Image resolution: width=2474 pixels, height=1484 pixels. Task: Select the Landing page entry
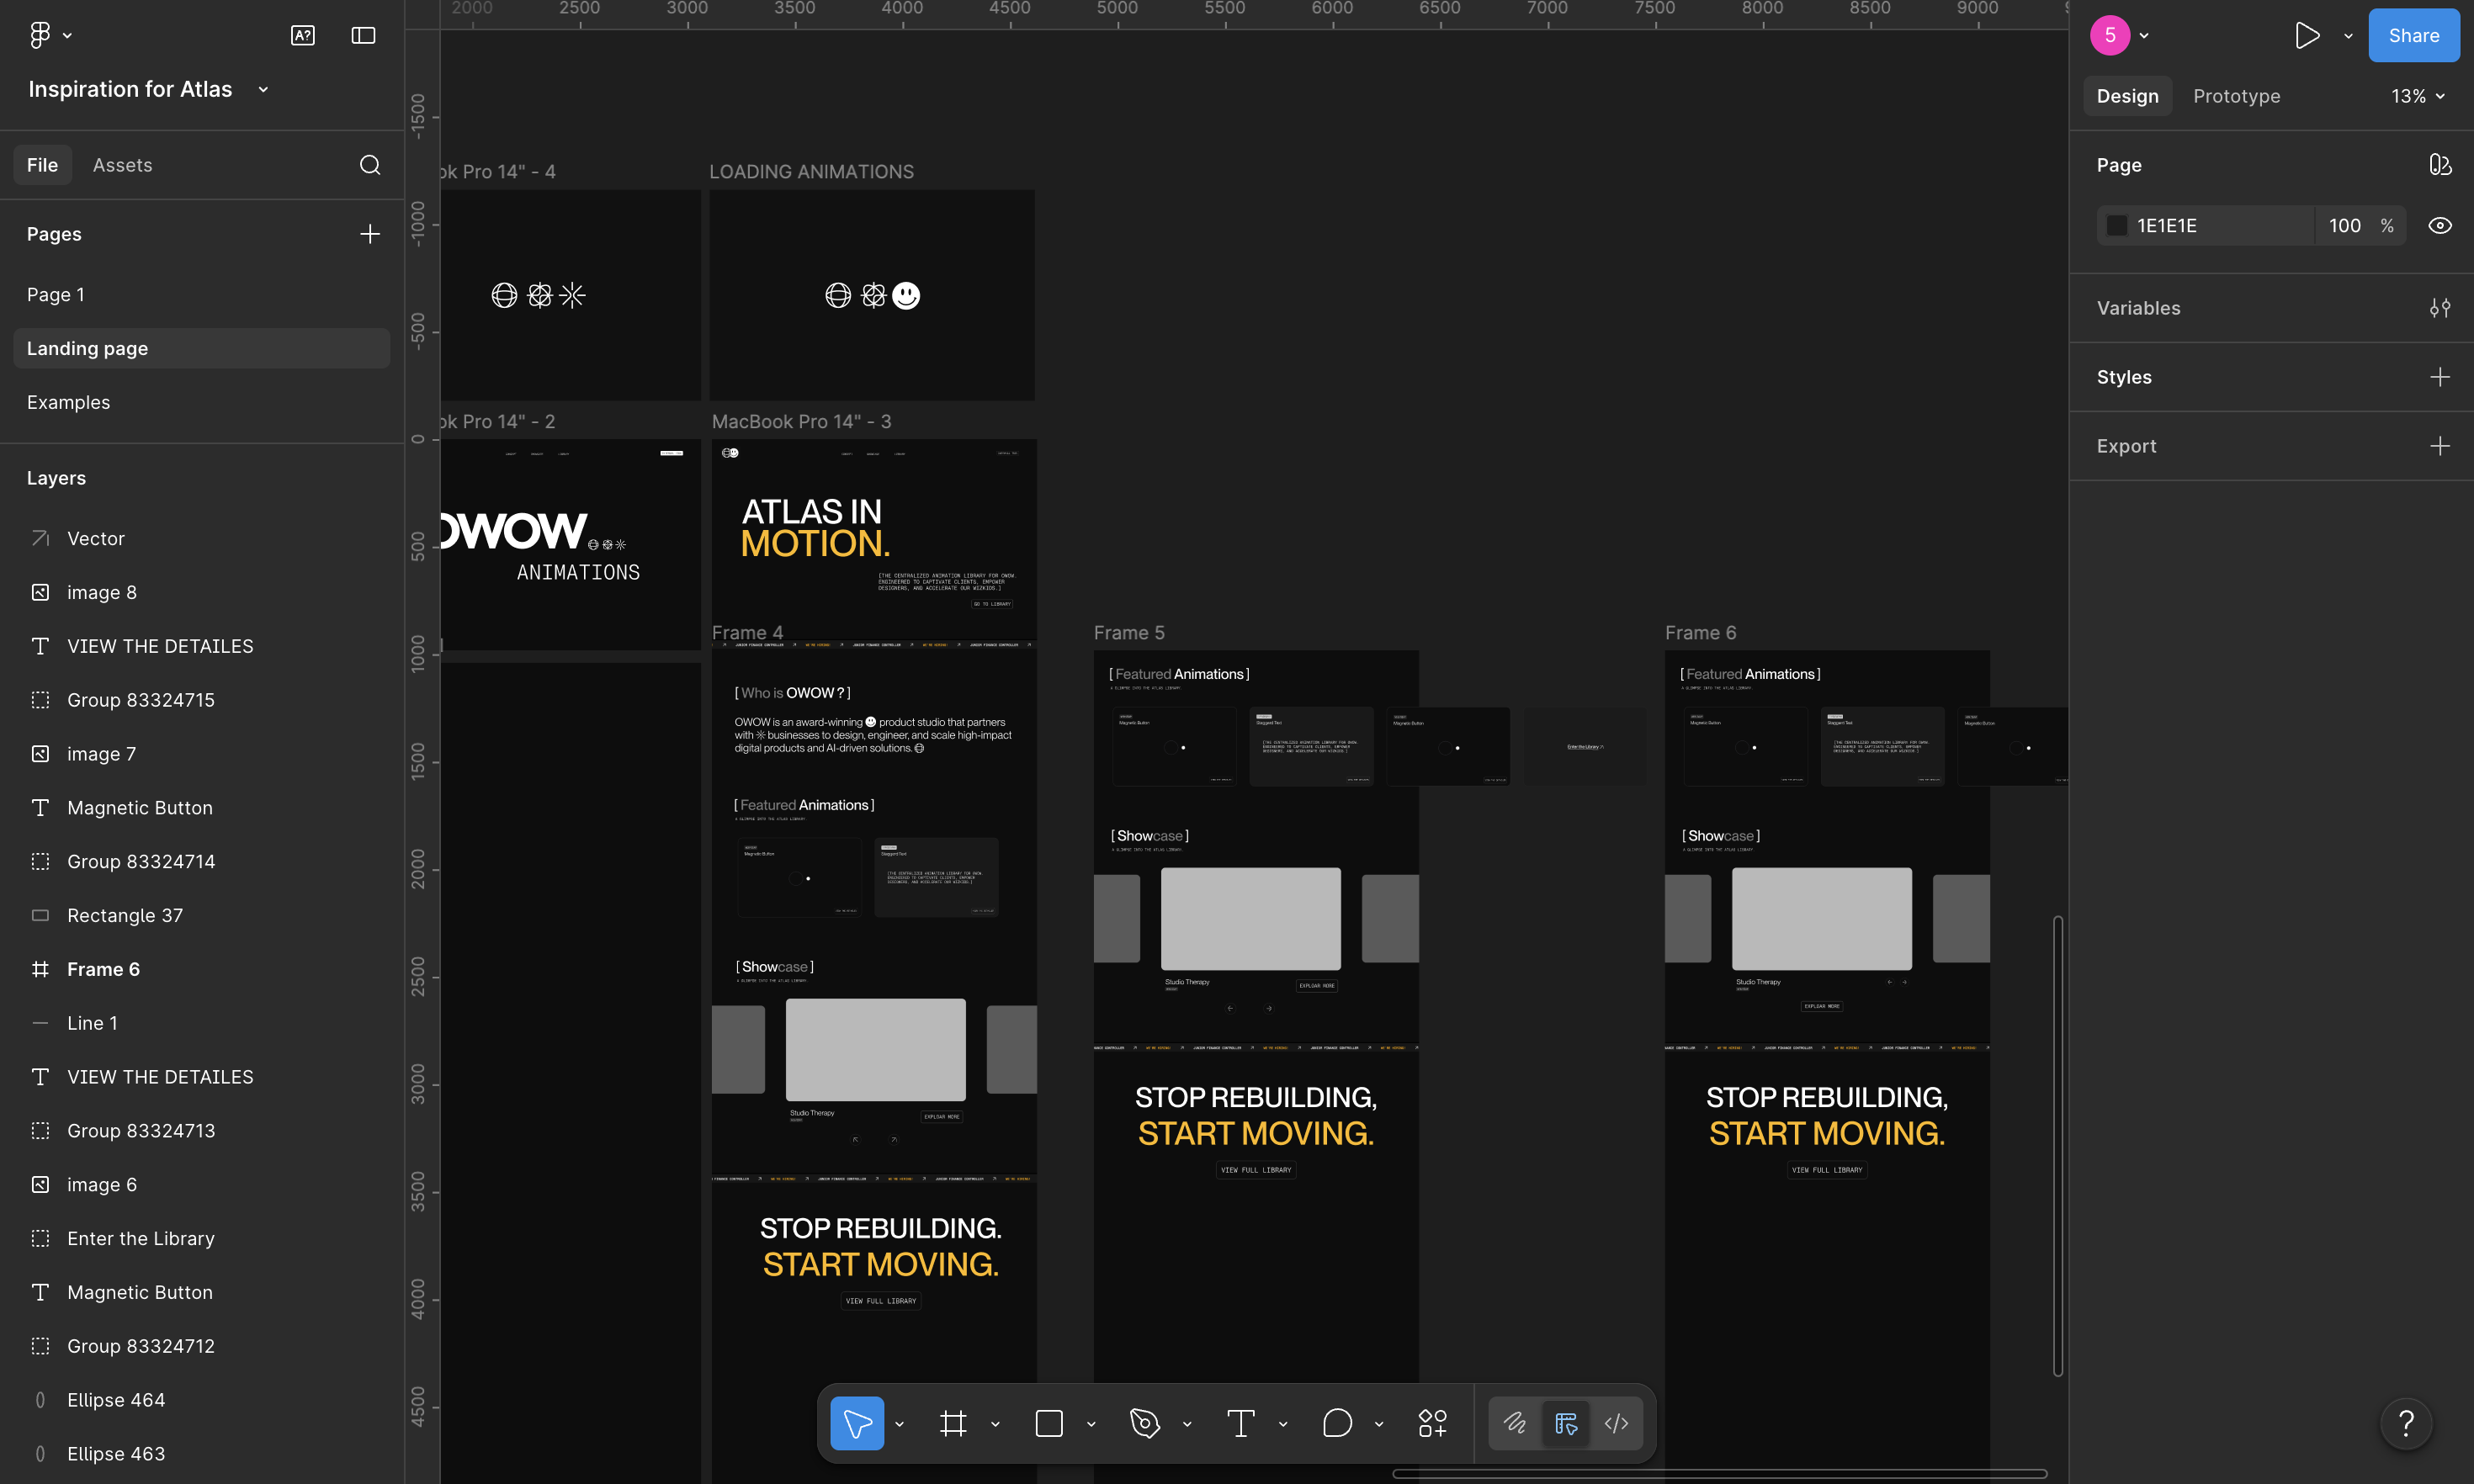pos(202,349)
